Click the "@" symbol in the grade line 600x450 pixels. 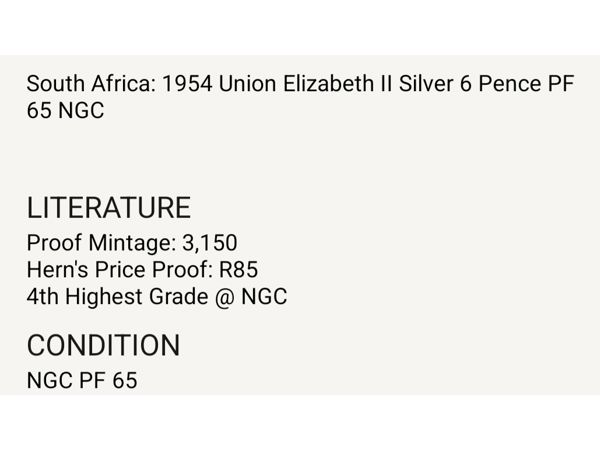[225, 296]
